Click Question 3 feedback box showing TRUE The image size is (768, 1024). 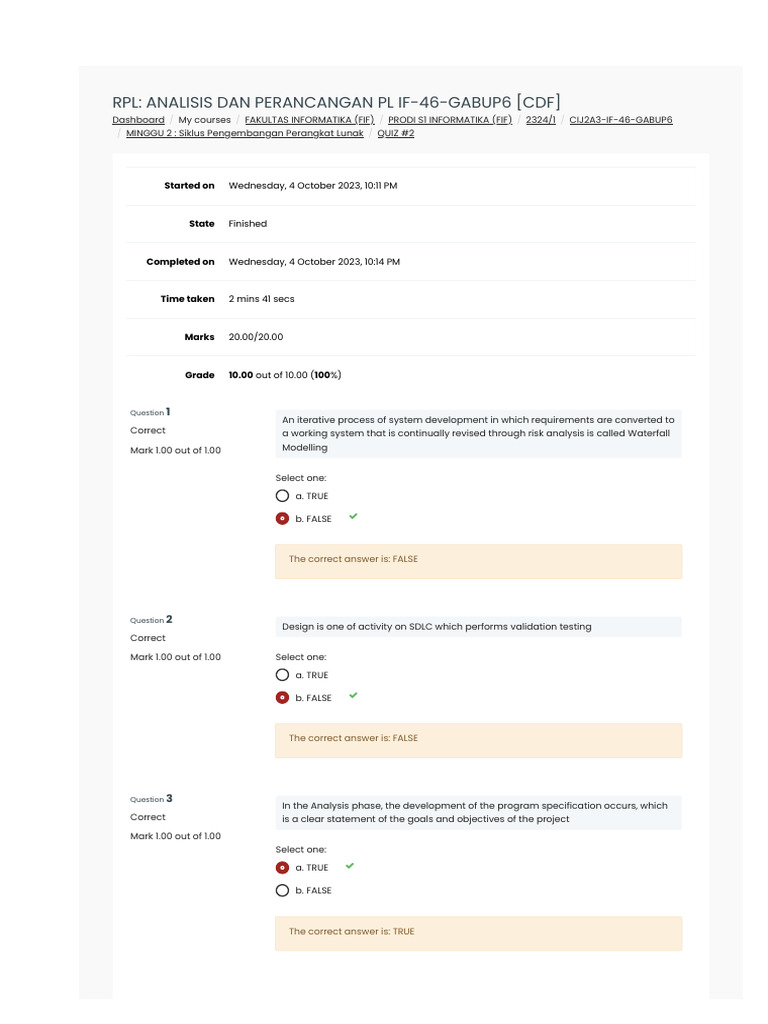478,932
